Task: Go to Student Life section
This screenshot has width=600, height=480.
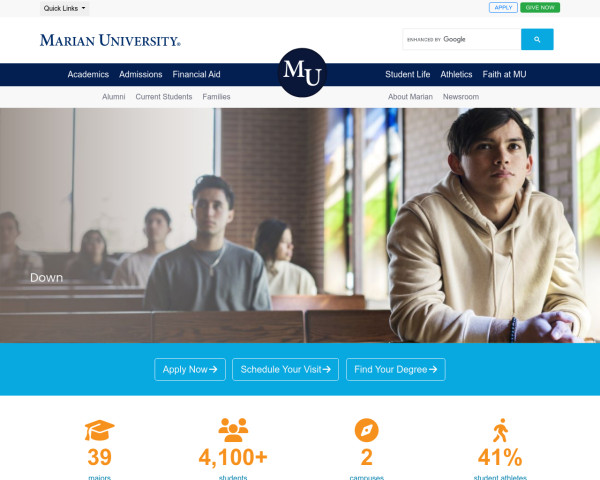Action: [408, 74]
